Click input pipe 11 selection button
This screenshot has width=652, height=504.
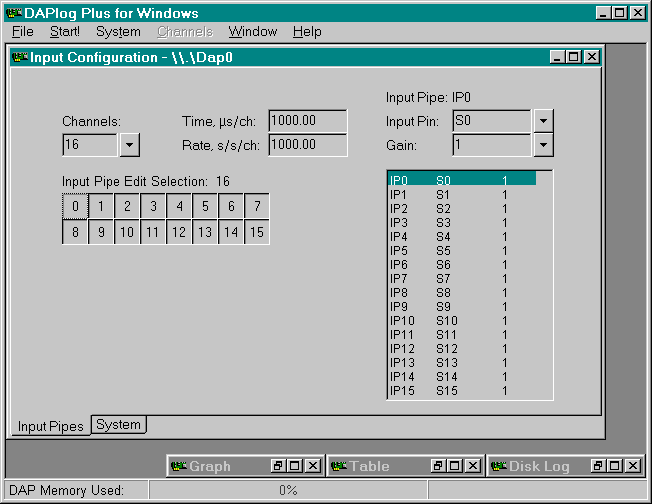coord(153,232)
